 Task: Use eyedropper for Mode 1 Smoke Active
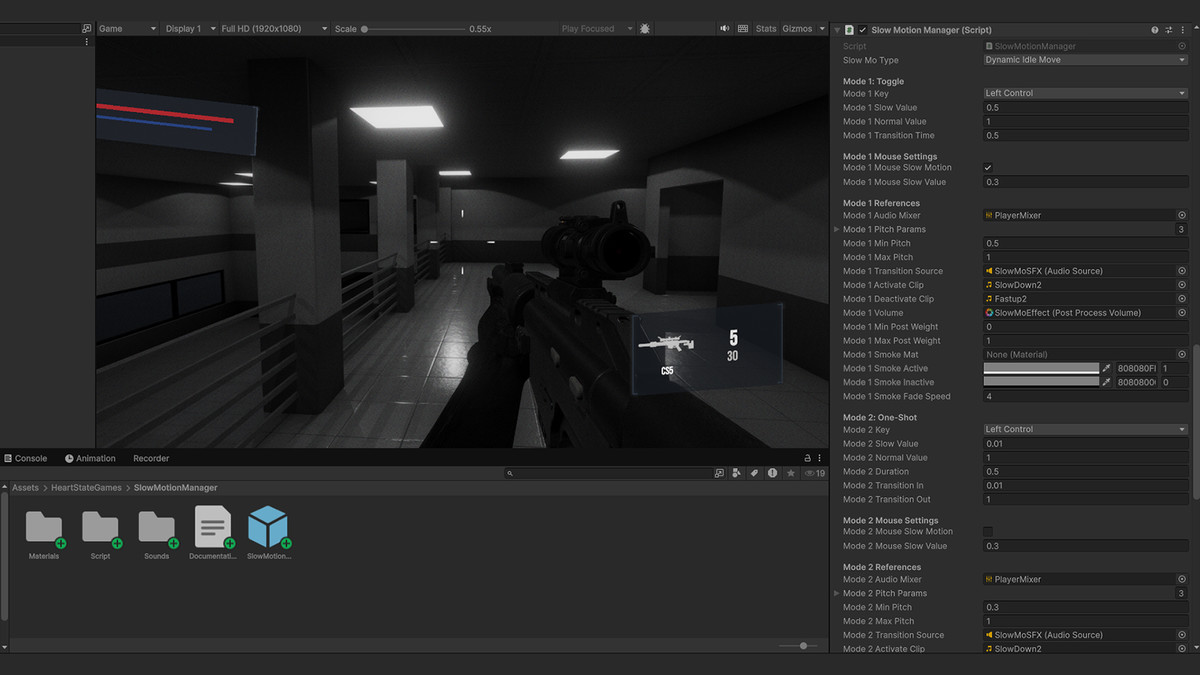[x=1107, y=368]
